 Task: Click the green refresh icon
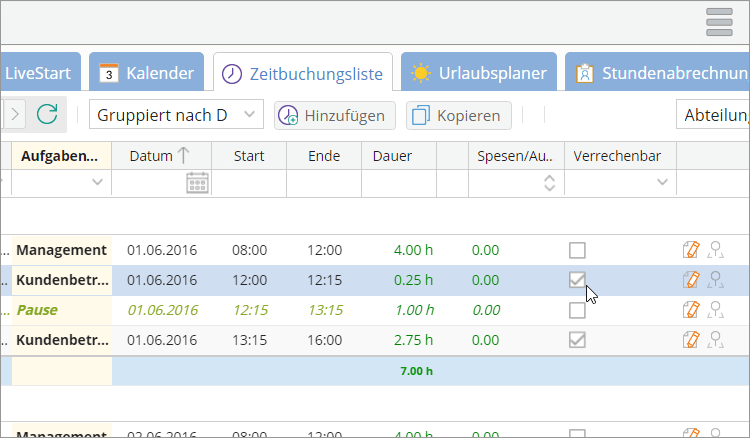(x=47, y=115)
